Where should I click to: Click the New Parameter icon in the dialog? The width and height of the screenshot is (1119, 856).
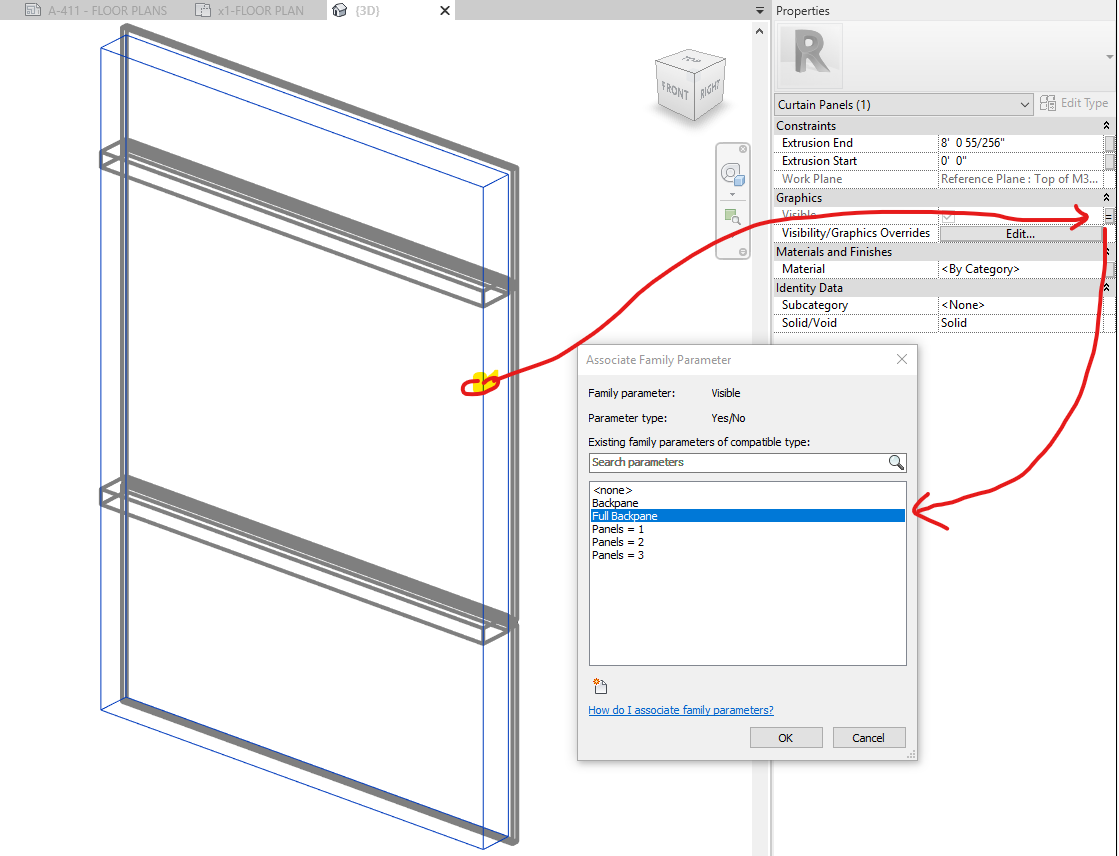(x=599, y=685)
